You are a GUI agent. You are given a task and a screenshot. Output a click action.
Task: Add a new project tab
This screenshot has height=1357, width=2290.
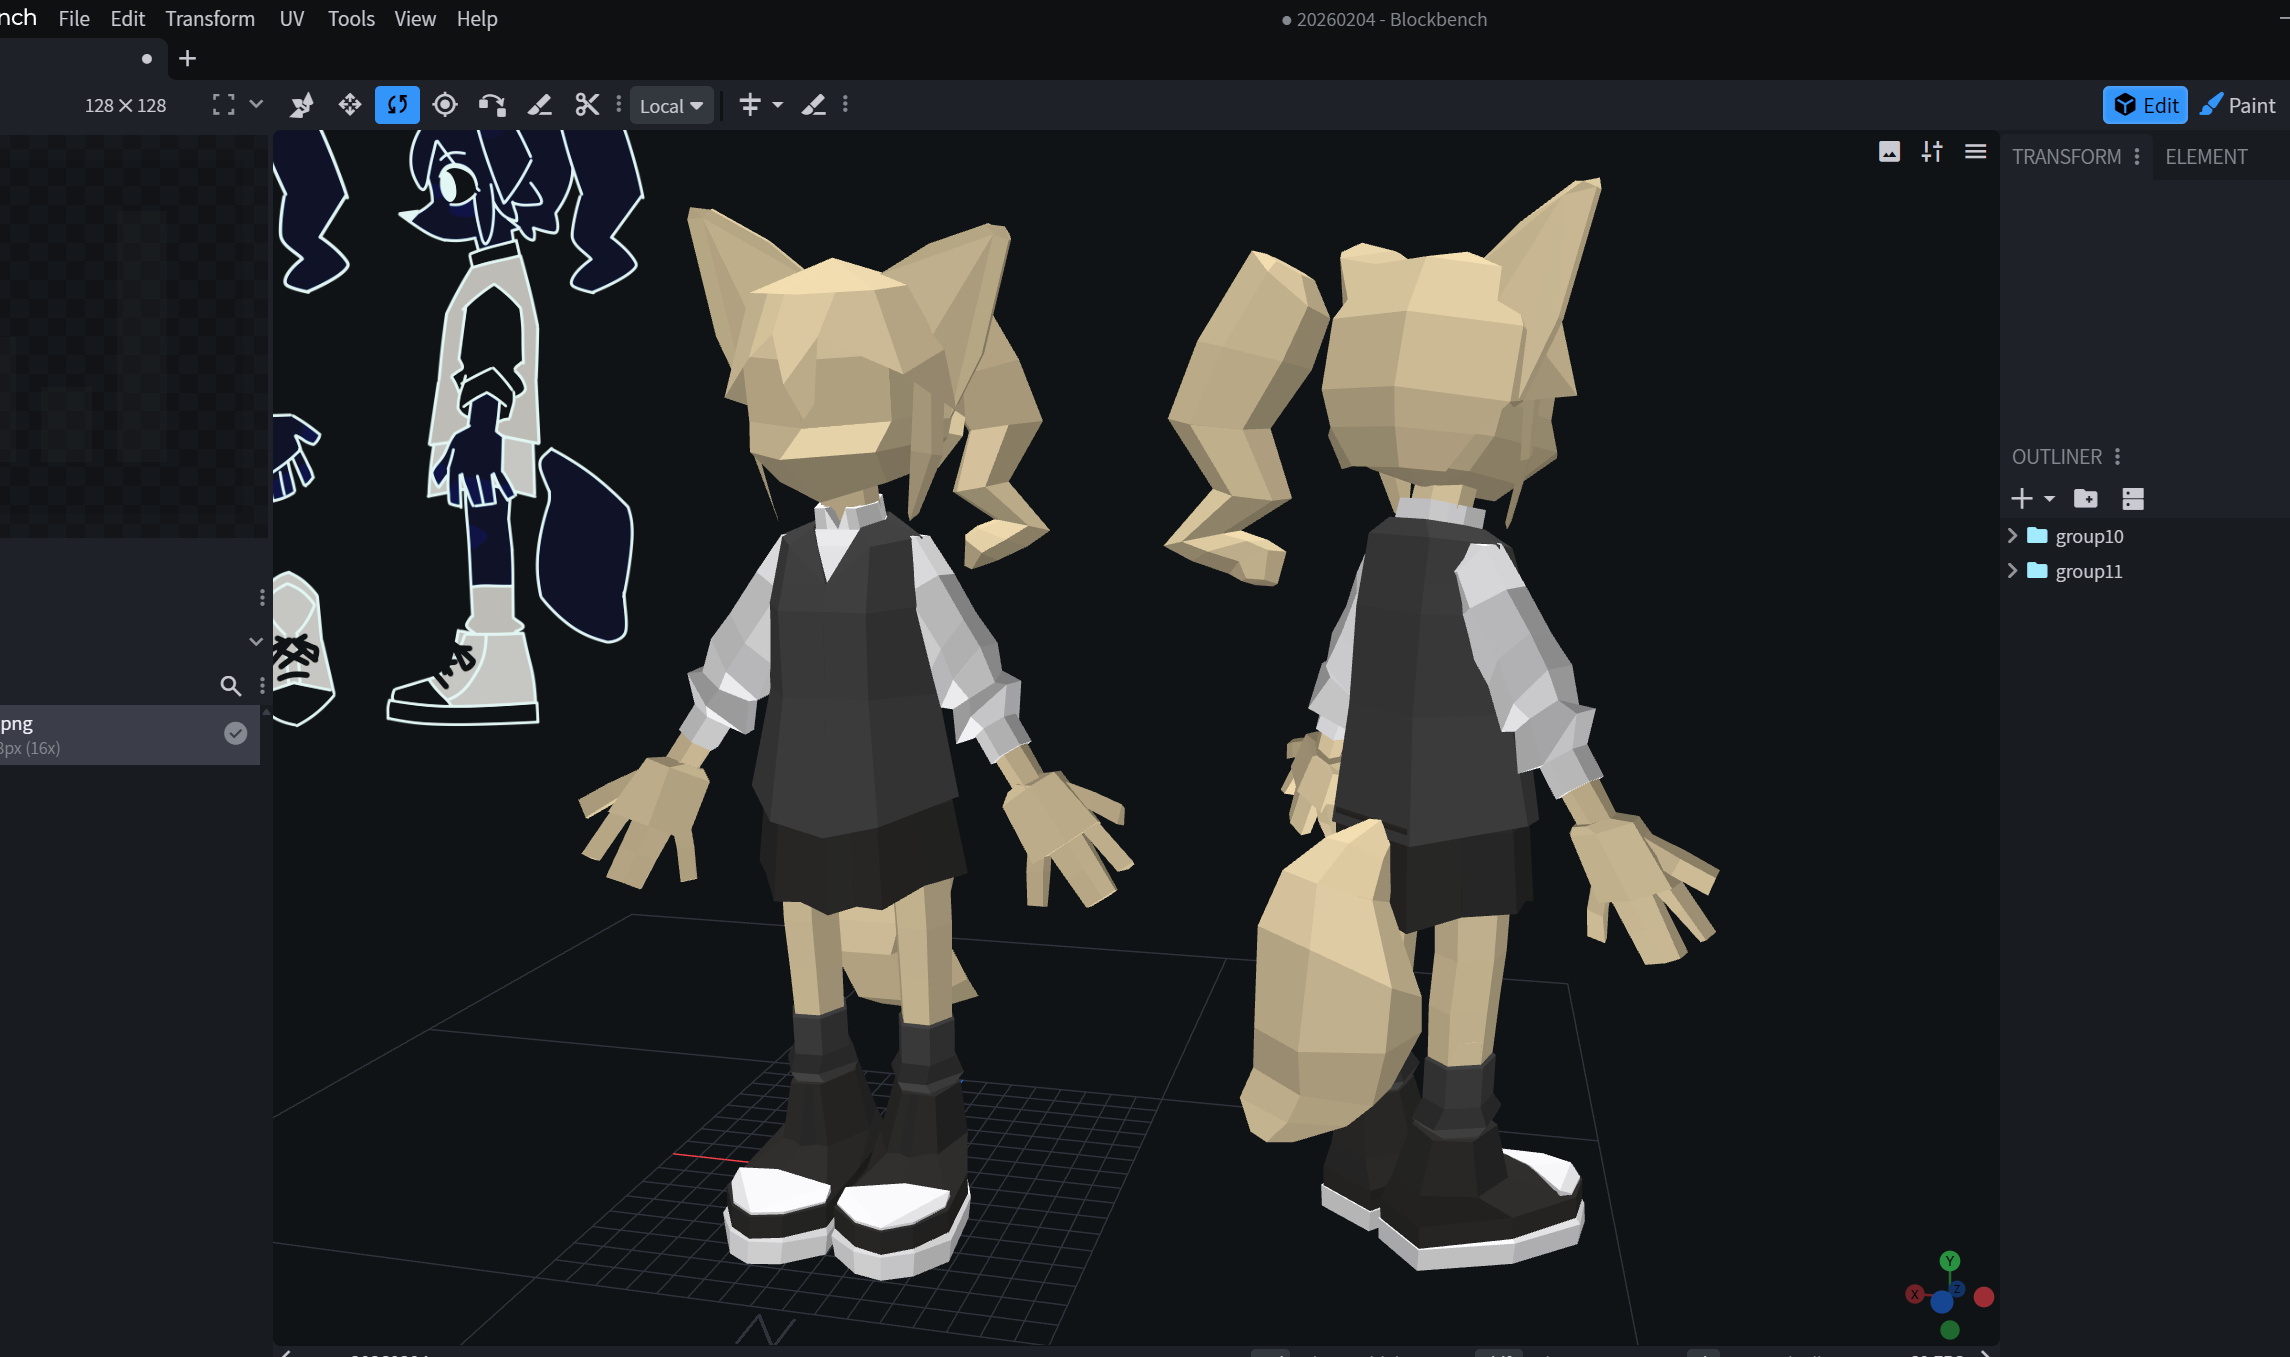click(x=187, y=59)
